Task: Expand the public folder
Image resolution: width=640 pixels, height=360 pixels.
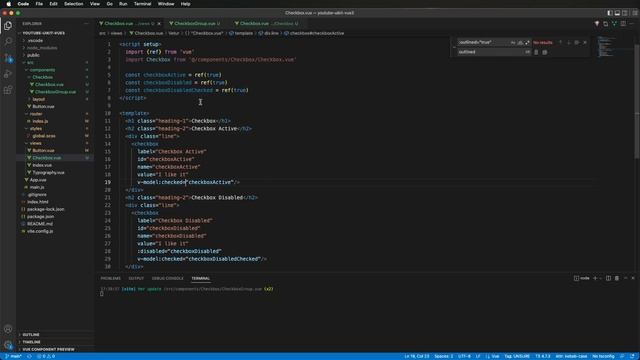Action: pyautogui.click(x=33, y=55)
